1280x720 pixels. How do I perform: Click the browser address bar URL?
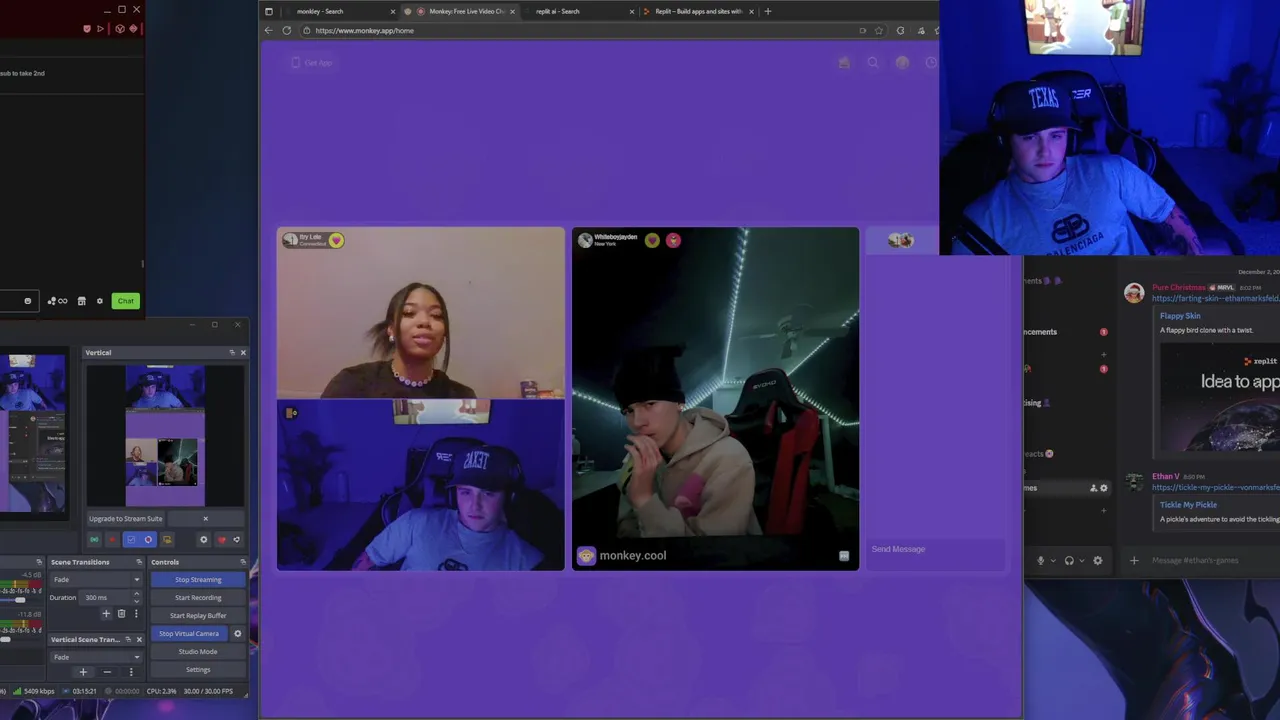(364, 30)
